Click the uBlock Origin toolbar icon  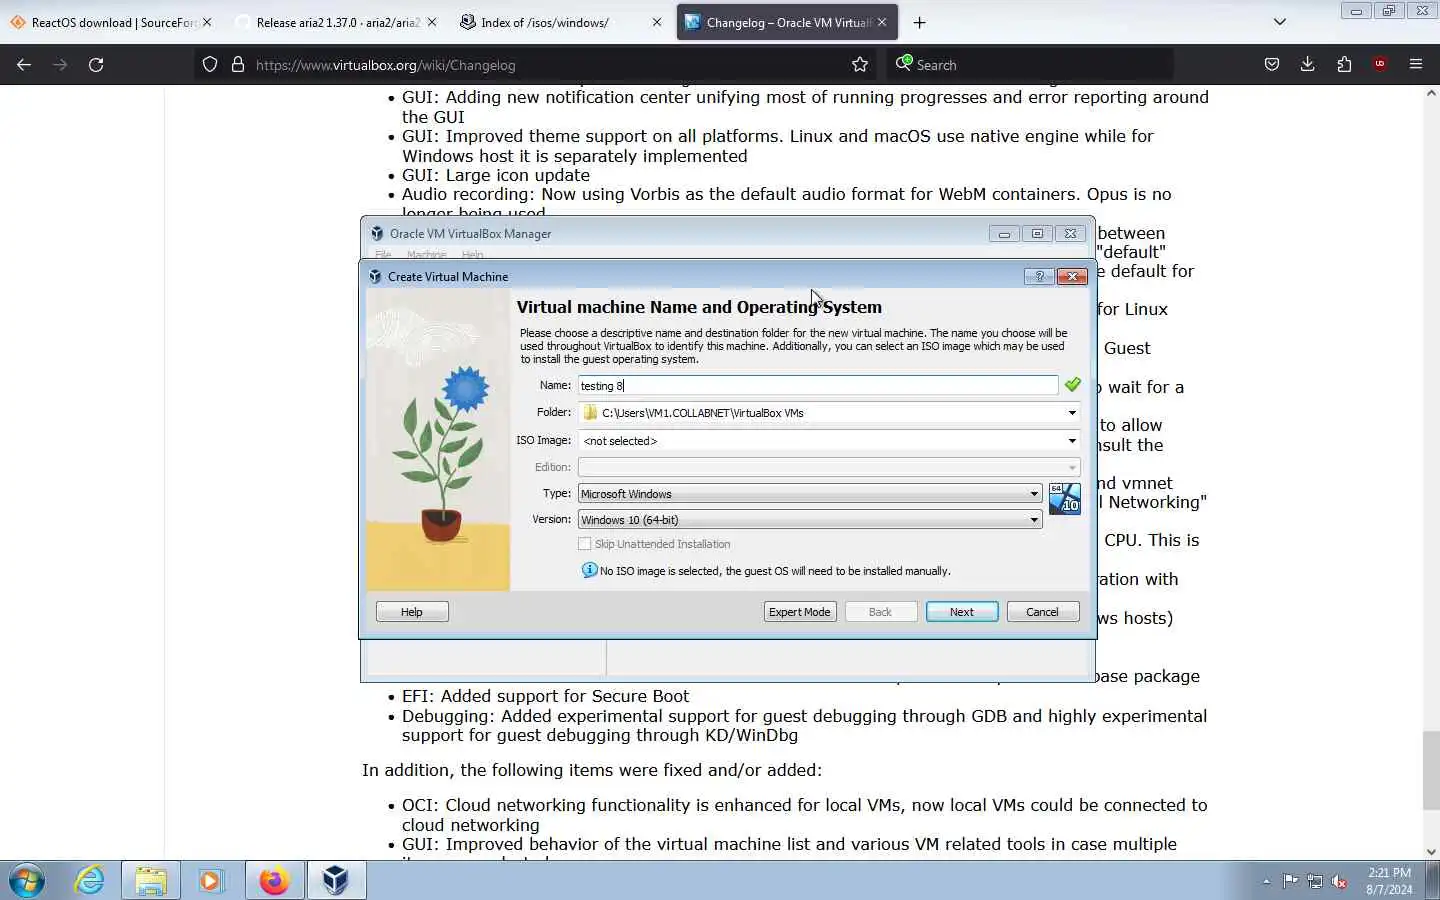coord(1380,64)
